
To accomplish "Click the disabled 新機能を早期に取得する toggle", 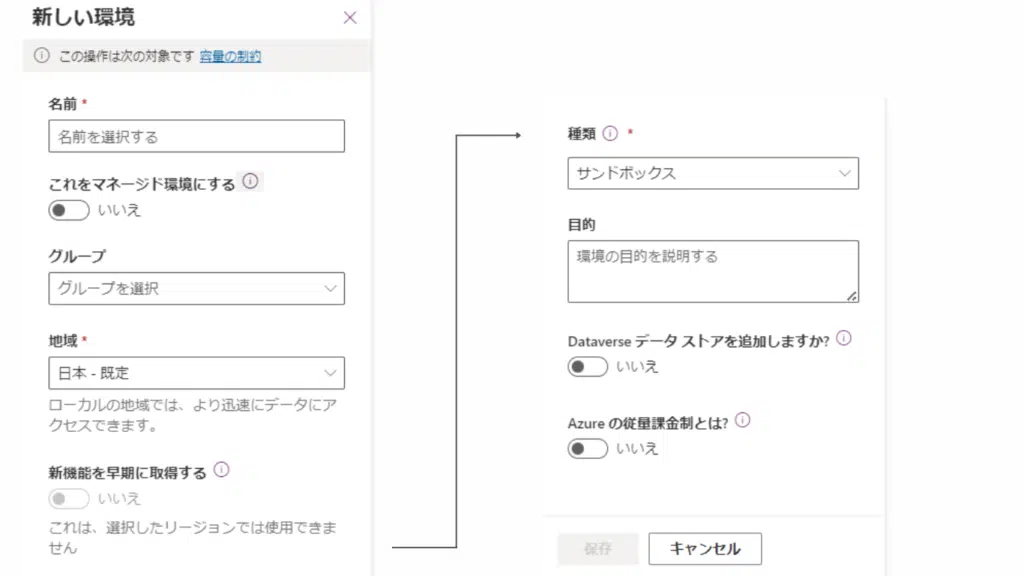I will tap(69, 498).
